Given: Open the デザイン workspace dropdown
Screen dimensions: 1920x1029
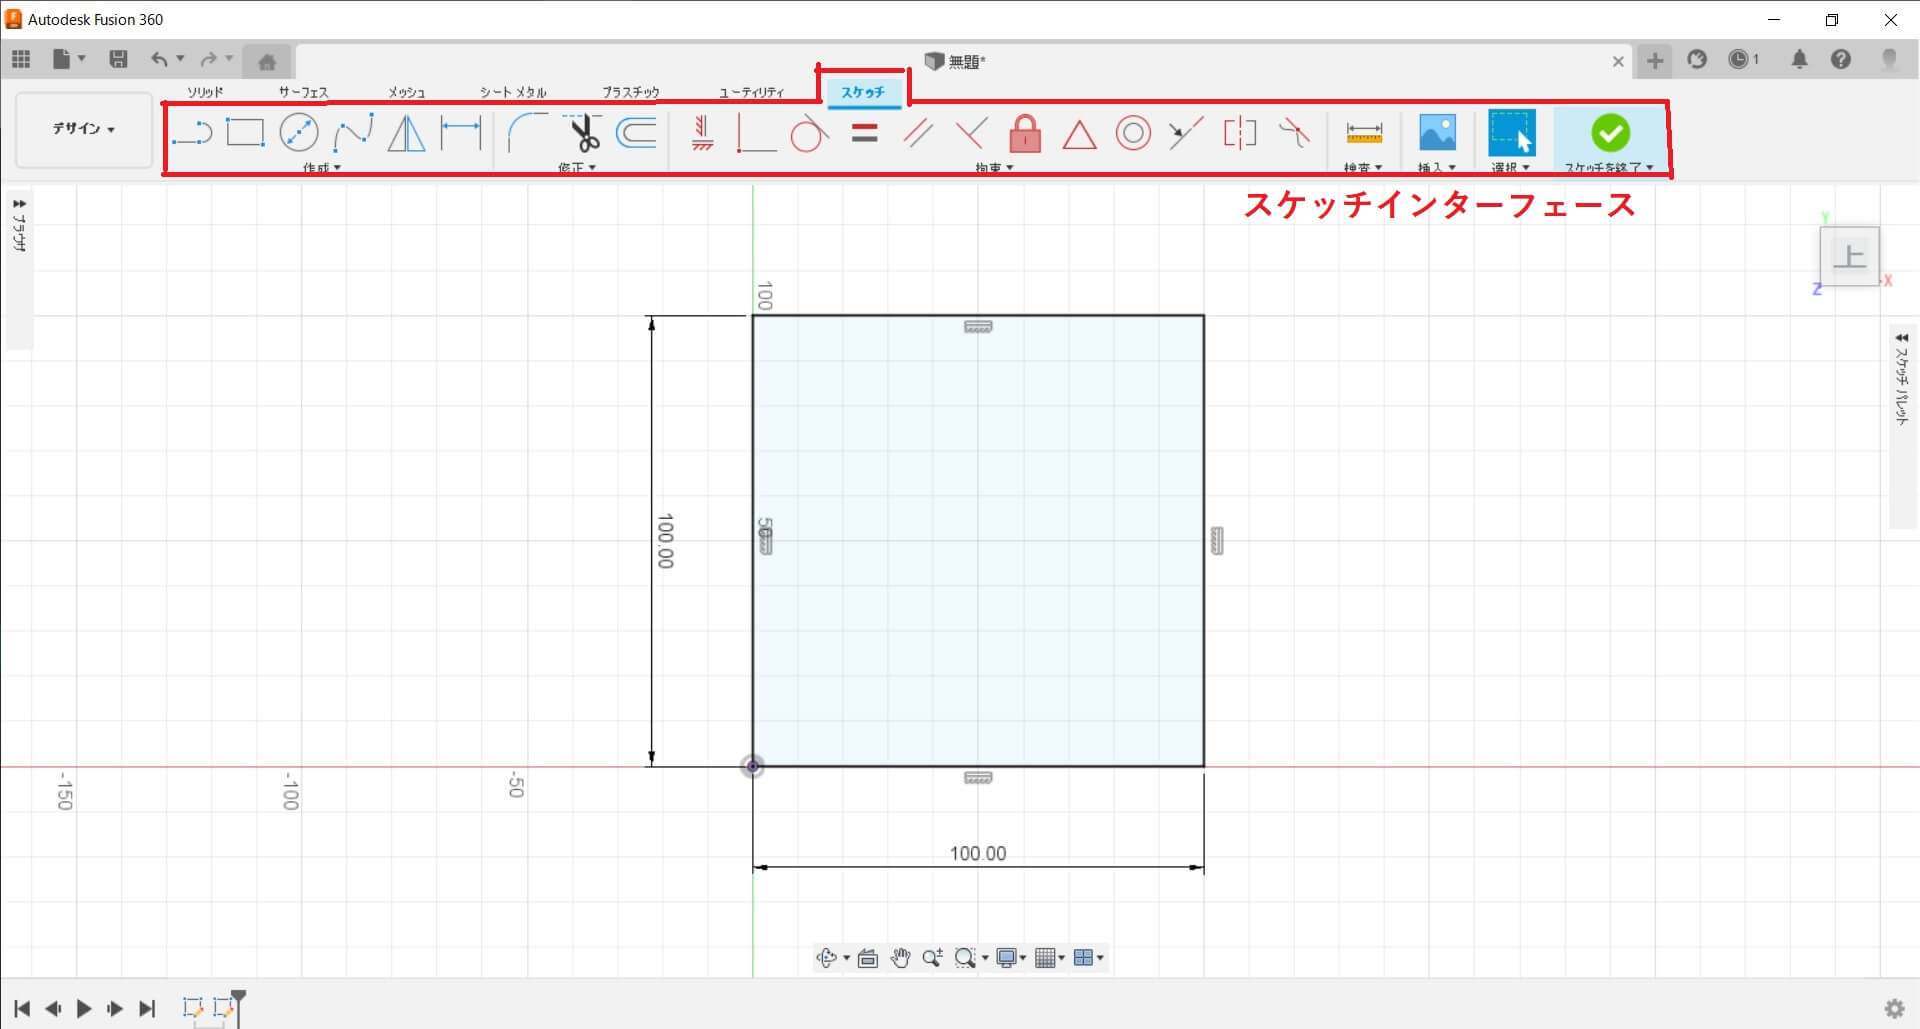Looking at the screenshot, I should 84,129.
